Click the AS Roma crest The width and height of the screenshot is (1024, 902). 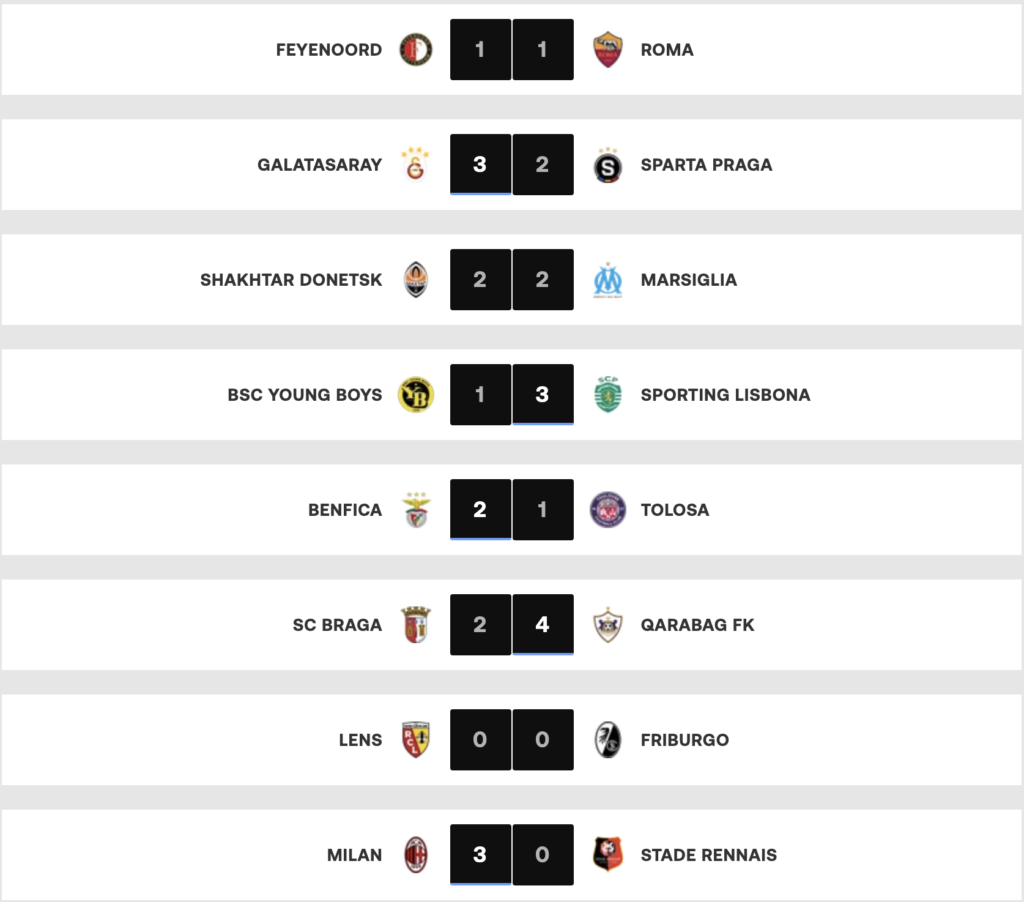coord(607,50)
